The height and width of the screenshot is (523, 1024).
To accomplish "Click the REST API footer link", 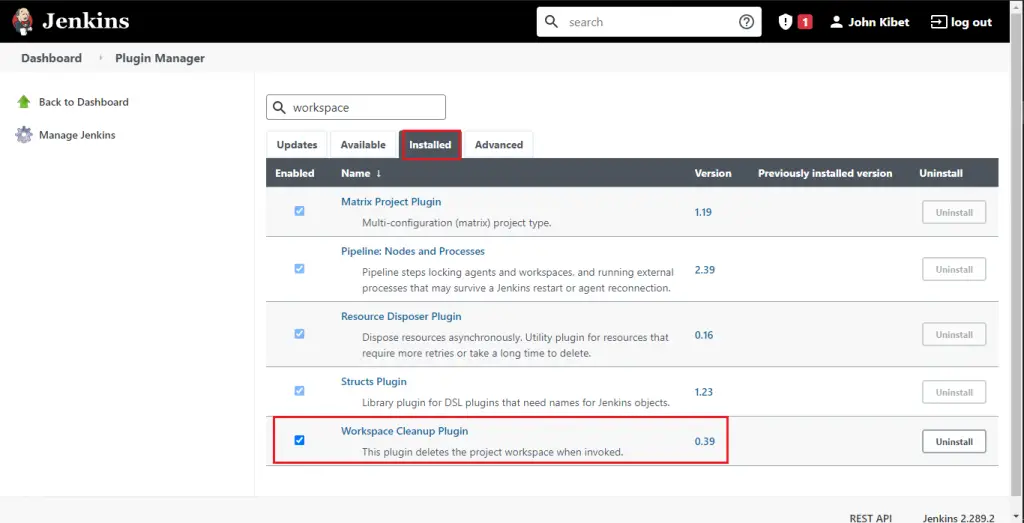I will click(x=871, y=518).
